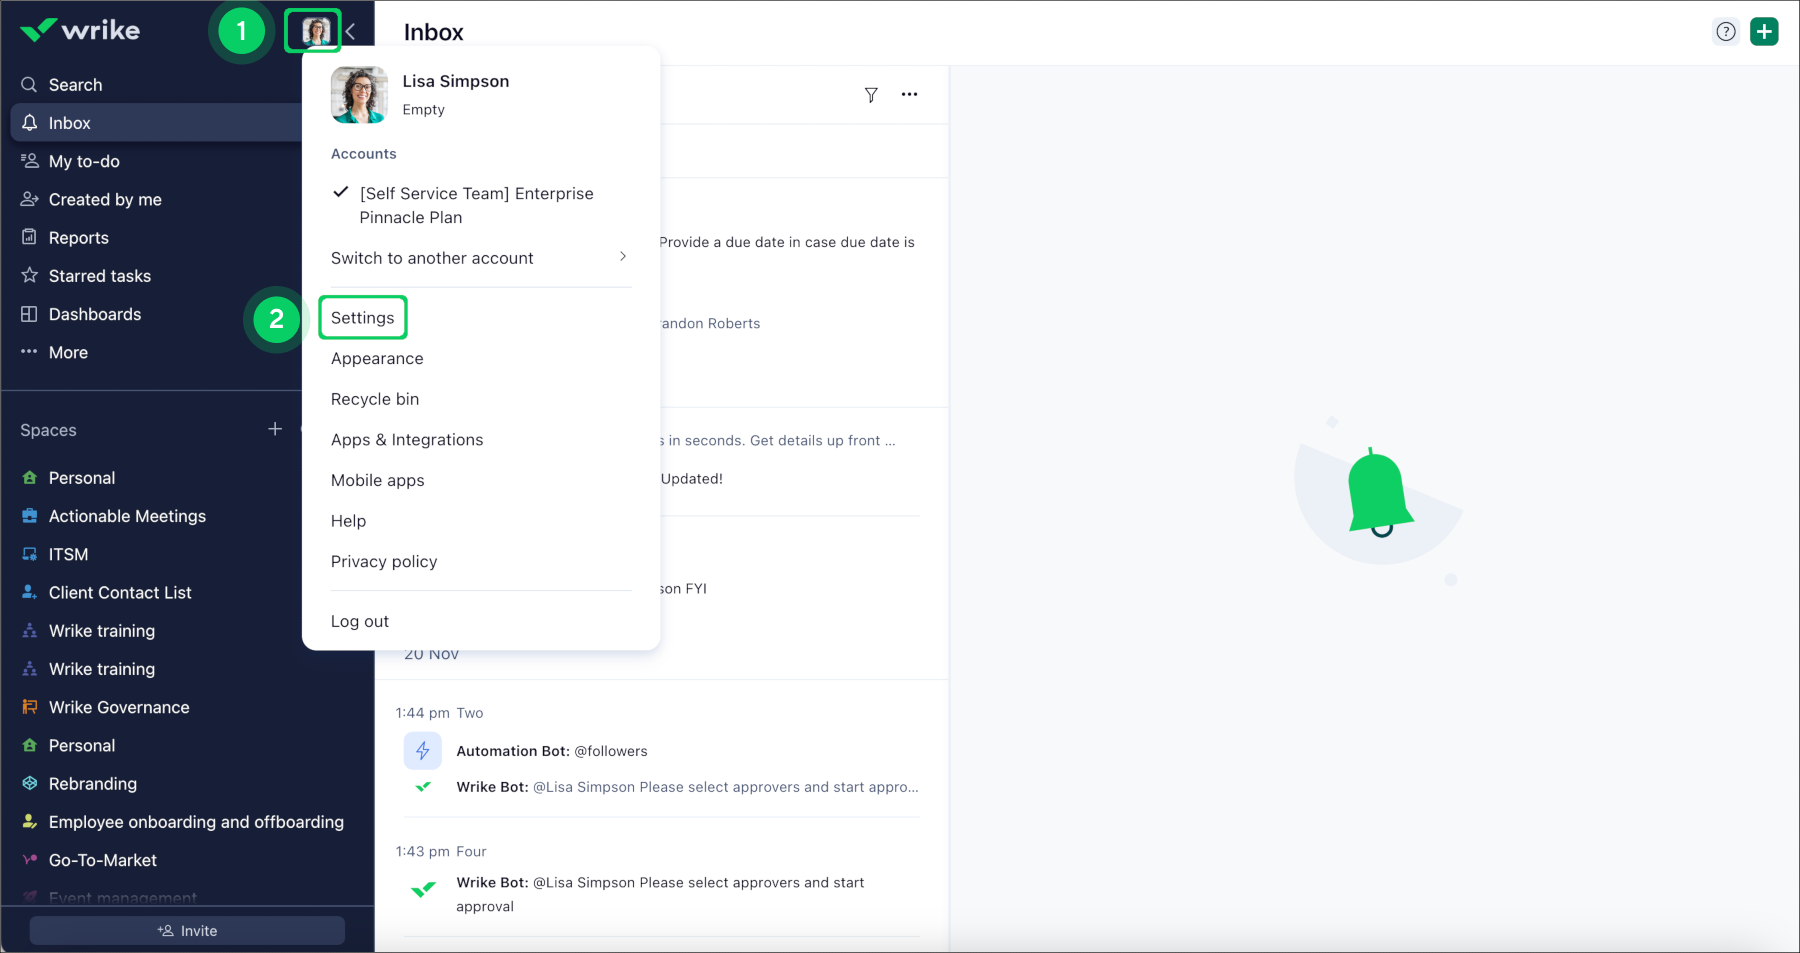1800x953 pixels.
Task: Expand Switch to another account submenu
Action: 480,258
